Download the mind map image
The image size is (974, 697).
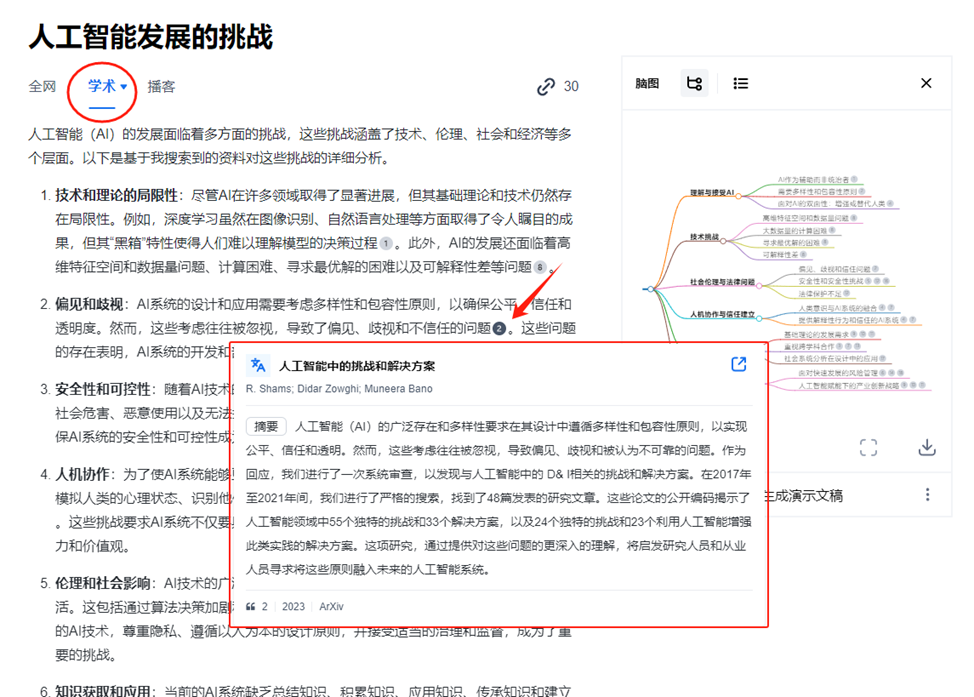(927, 447)
